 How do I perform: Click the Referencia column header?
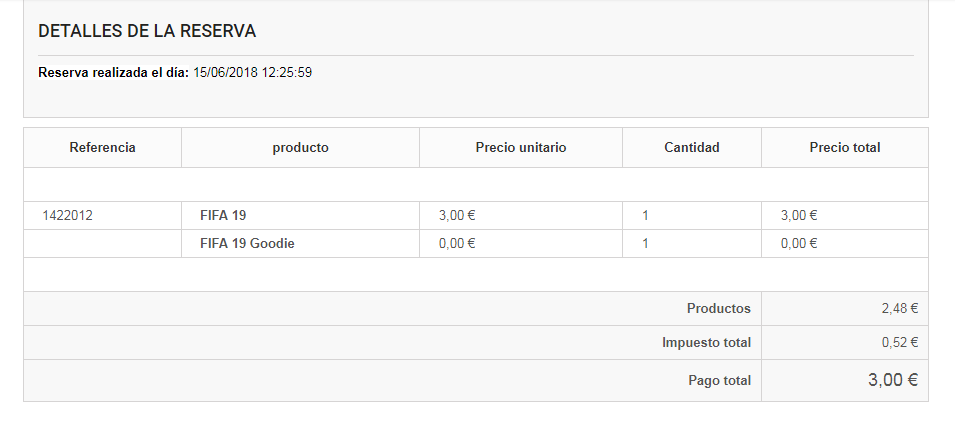(x=102, y=148)
